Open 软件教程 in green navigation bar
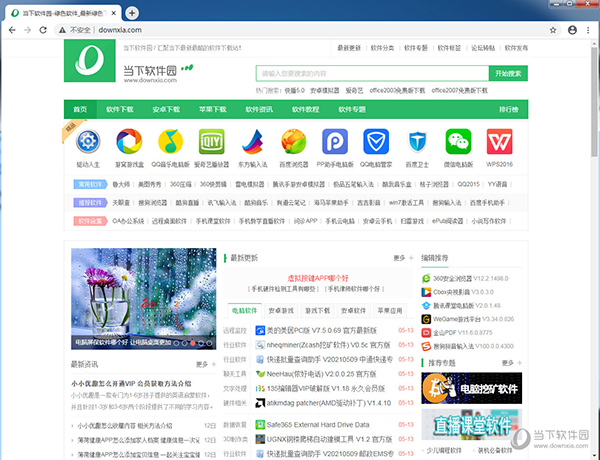This screenshot has height=460, width=600. 305,109
